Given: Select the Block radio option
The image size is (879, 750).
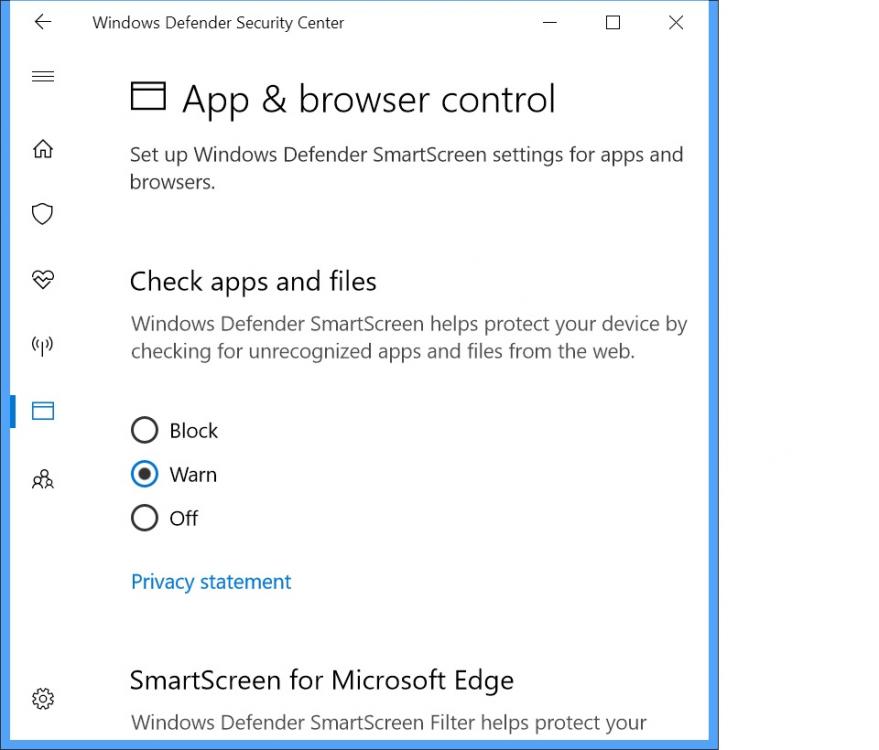Looking at the screenshot, I should pos(144,430).
